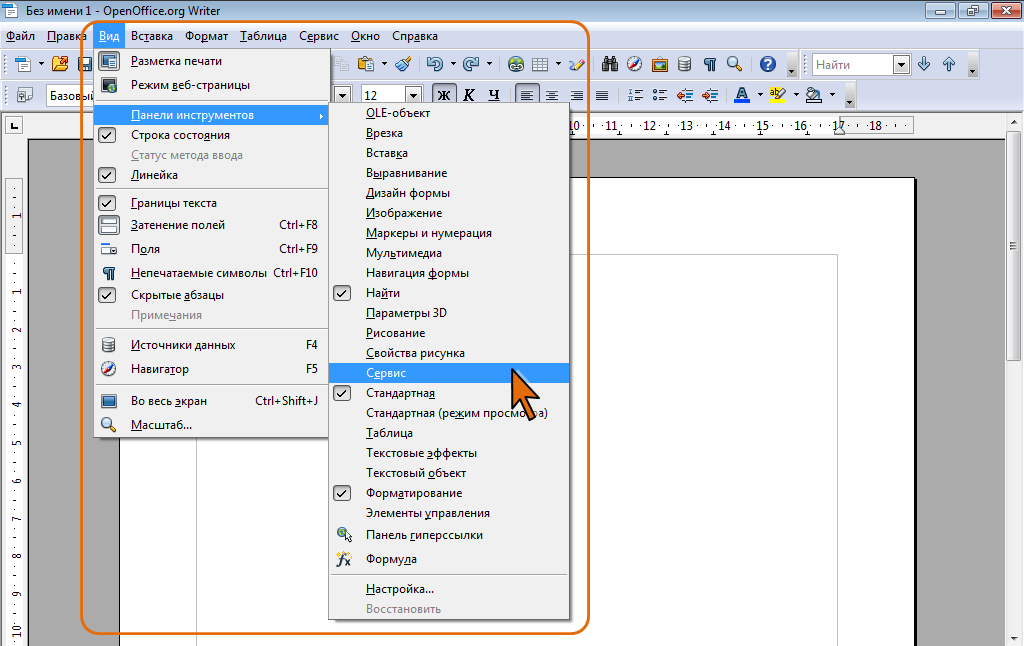The image size is (1024, 646).
Task: Click the Data sources cylinder toolbar icon
Action: [684, 64]
